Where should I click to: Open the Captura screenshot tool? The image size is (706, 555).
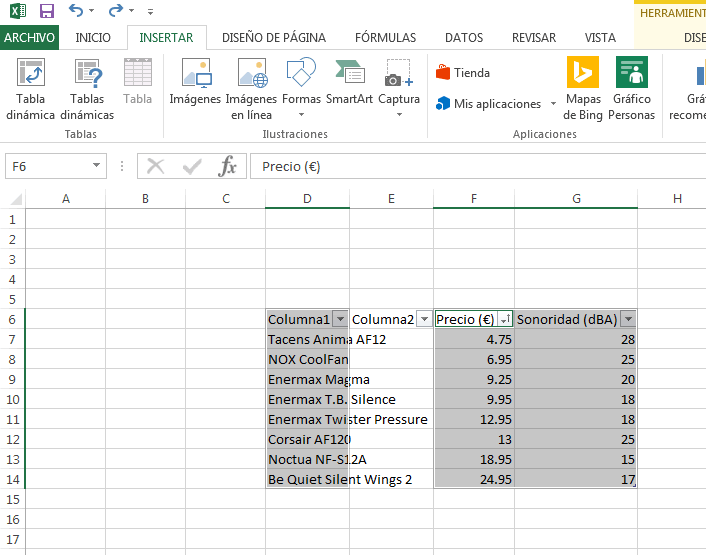click(x=399, y=88)
